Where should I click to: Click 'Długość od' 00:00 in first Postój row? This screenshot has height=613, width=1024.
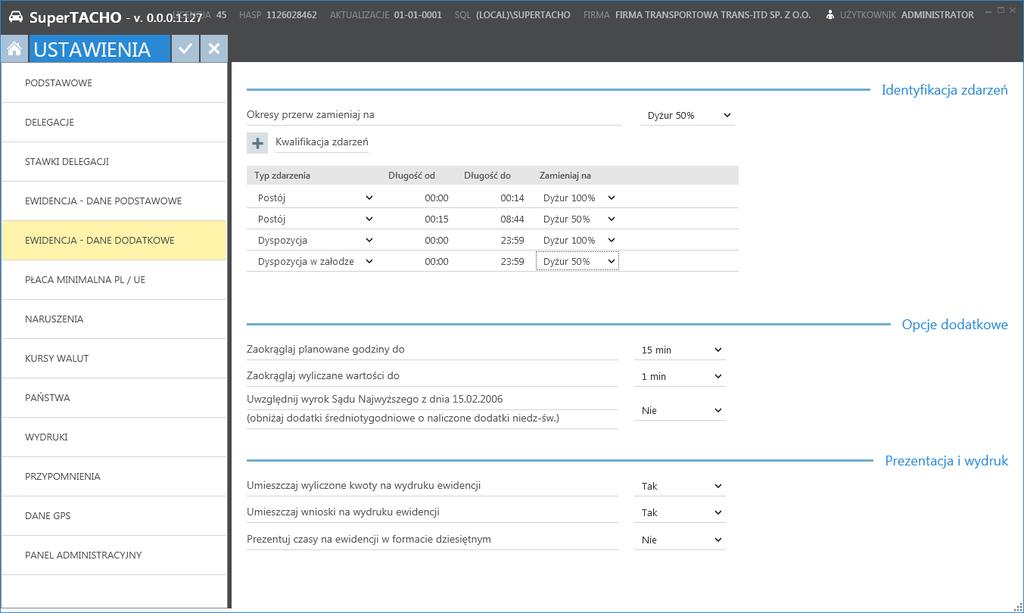pyautogui.click(x=436, y=198)
